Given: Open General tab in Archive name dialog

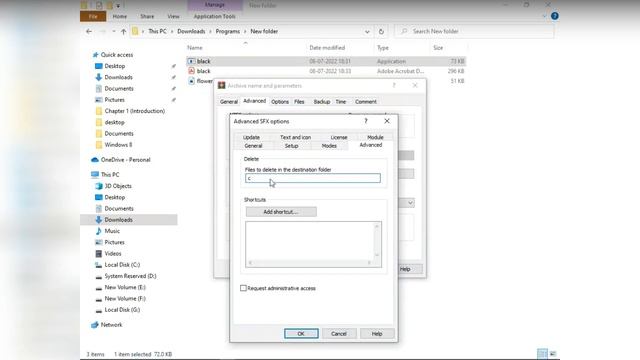Looking at the screenshot, I should (229, 102).
